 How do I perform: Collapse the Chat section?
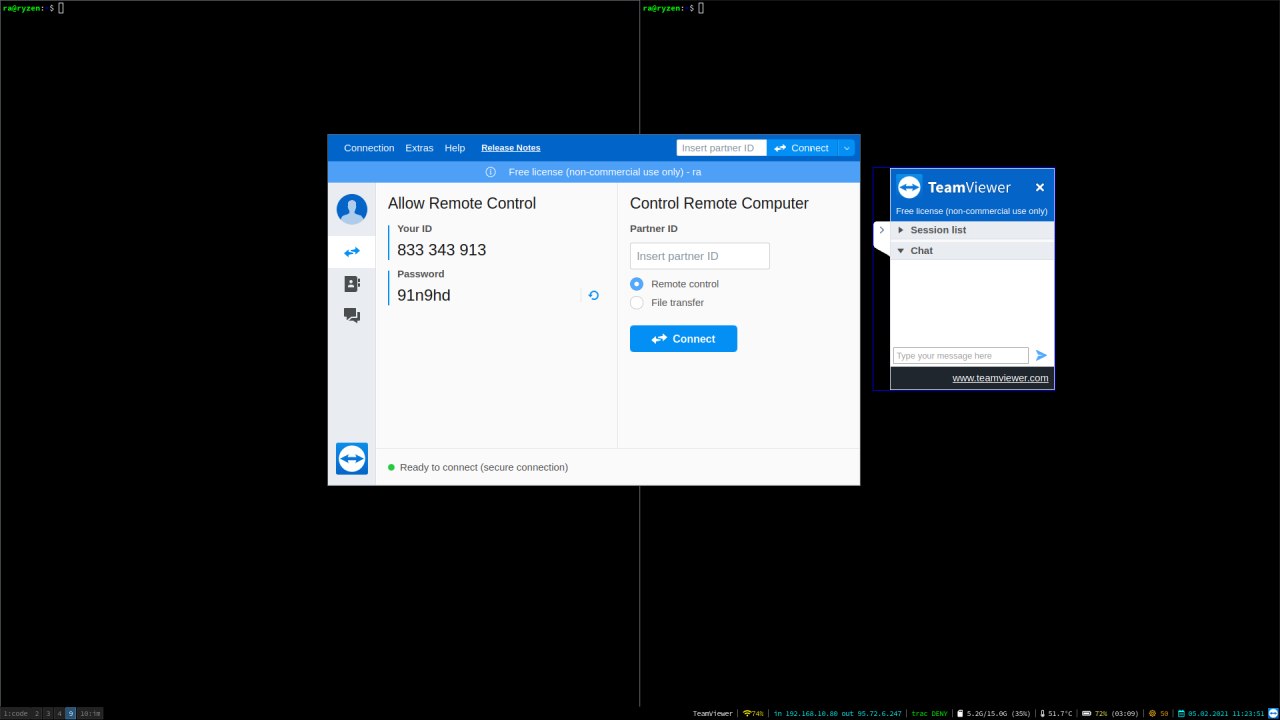(972, 251)
